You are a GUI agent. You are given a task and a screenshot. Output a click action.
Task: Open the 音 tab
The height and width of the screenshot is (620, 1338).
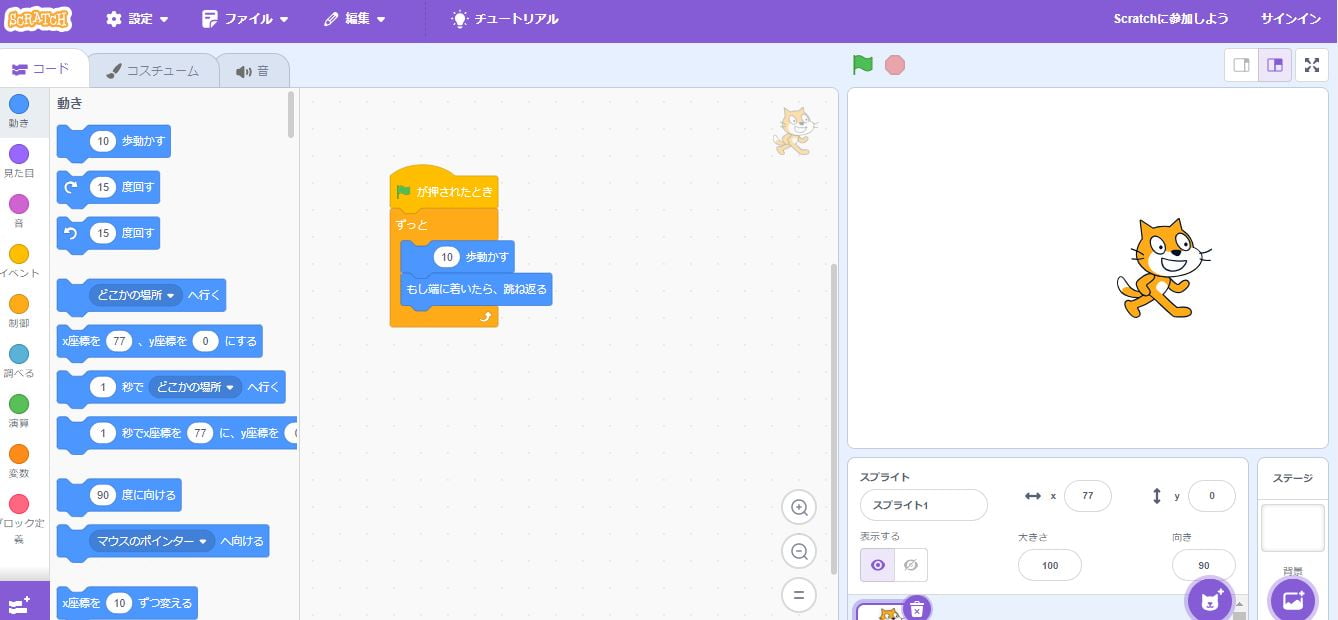click(253, 71)
